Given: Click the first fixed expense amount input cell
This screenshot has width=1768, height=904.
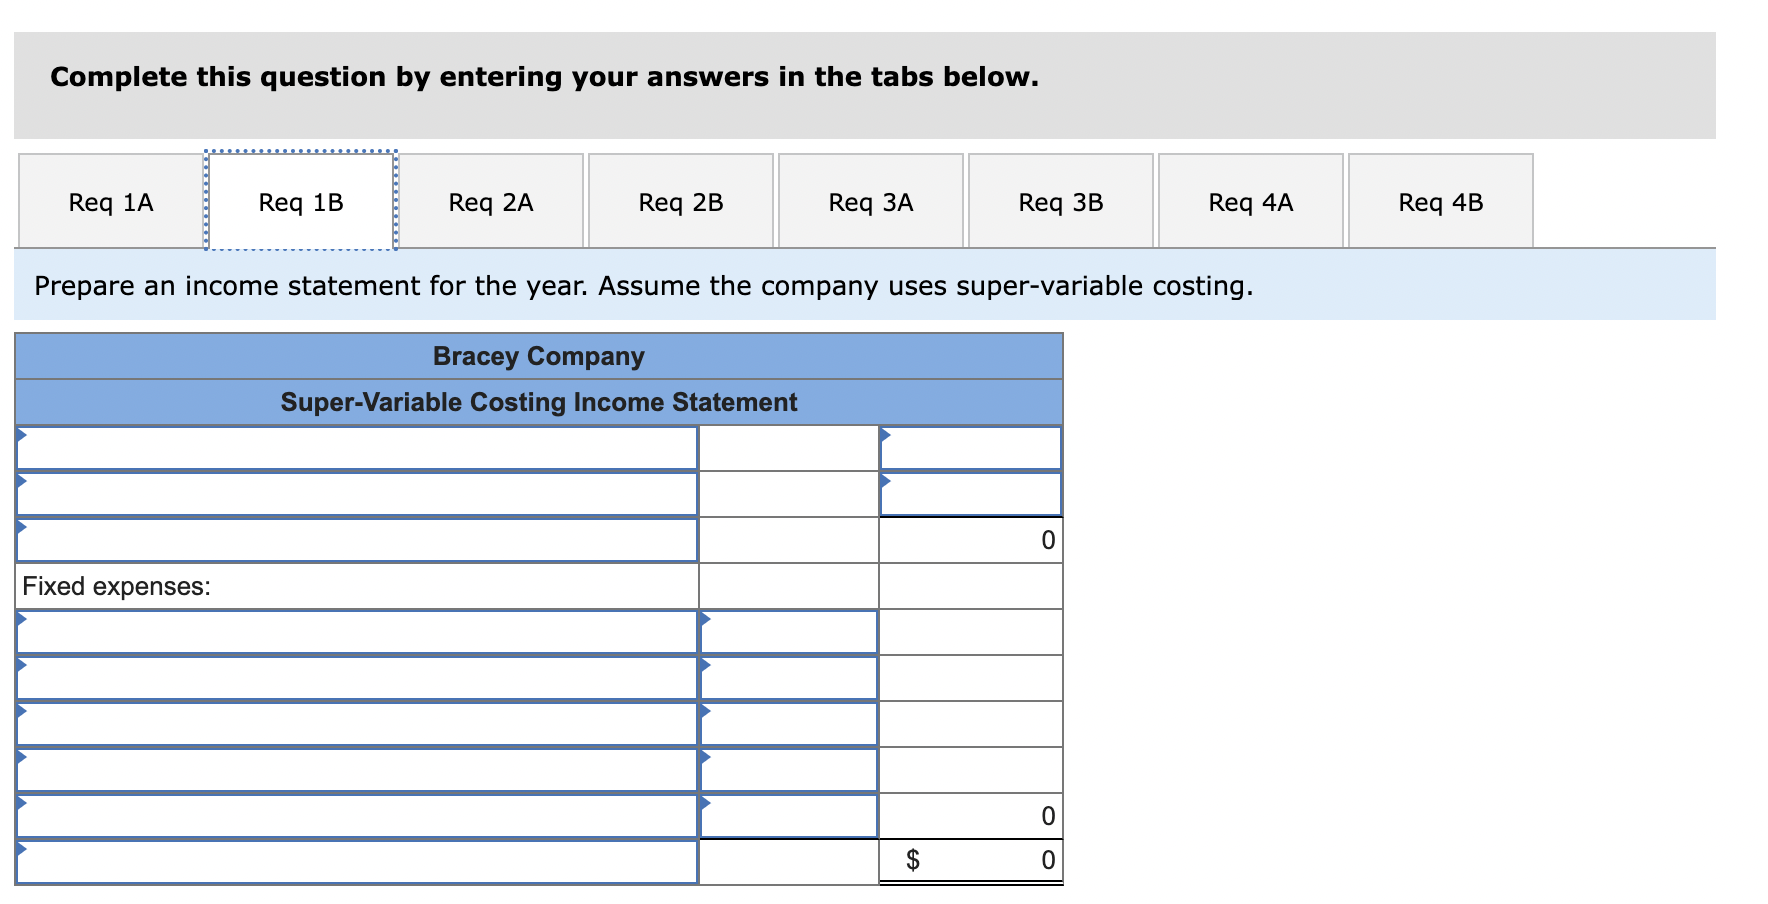Looking at the screenshot, I should (x=789, y=632).
